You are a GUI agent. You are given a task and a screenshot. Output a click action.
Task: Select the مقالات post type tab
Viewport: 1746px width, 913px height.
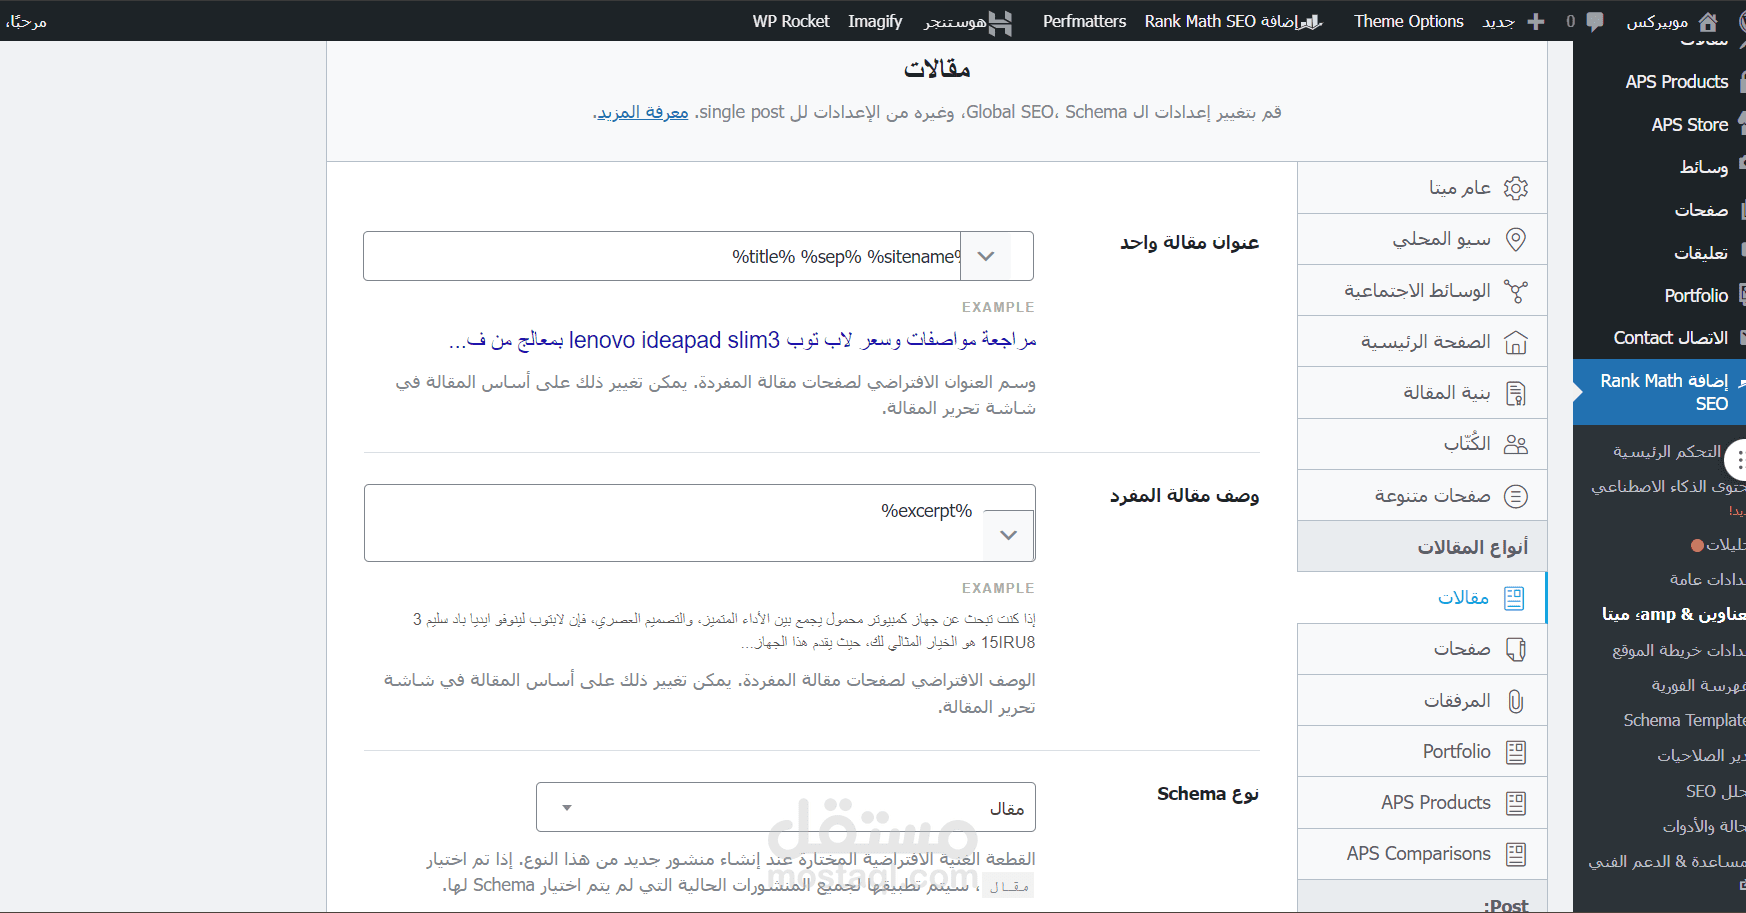1422,598
